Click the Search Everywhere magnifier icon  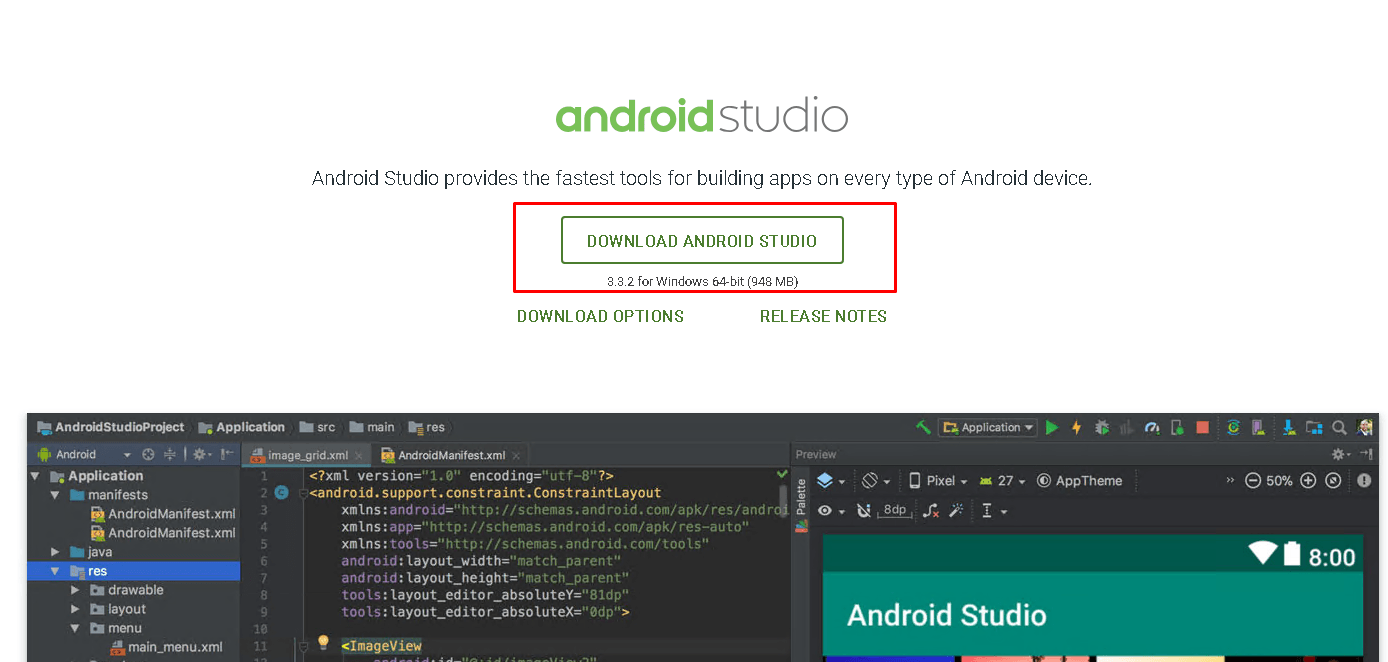click(1339, 427)
